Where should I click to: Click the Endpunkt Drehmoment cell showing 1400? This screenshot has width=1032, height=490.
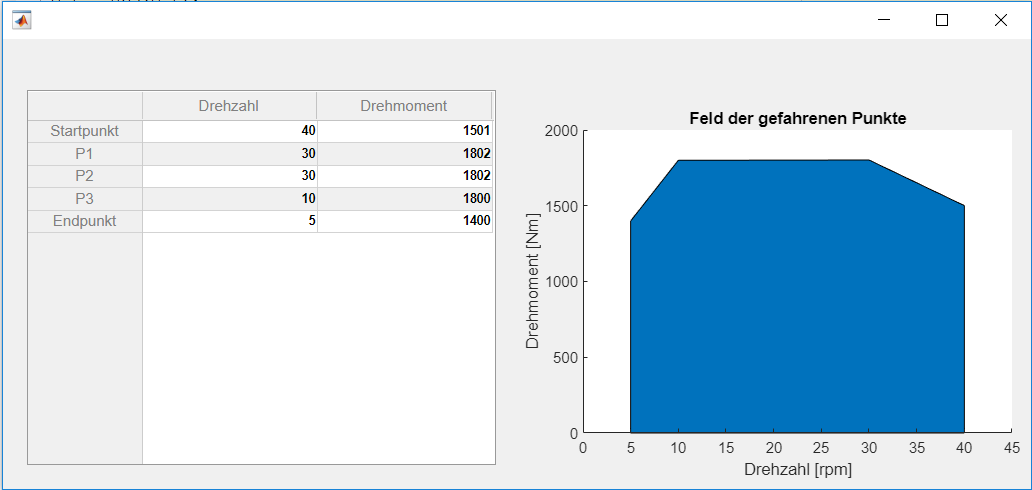[404, 221]
